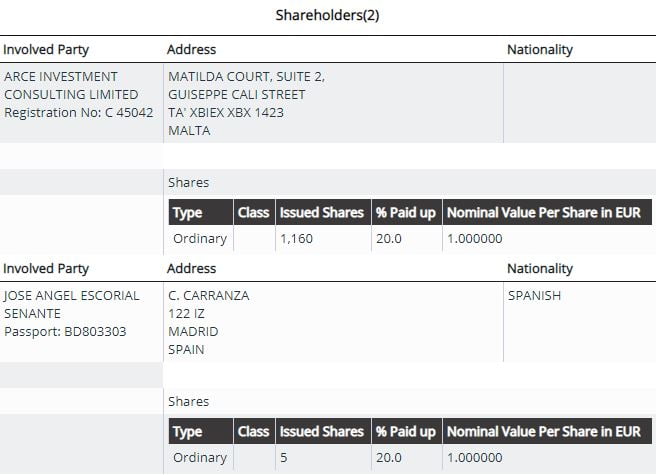Click the MATILDA COURT, SUITE 2 address line
Viewport: 660px width, 475px height.
(246, 77)
